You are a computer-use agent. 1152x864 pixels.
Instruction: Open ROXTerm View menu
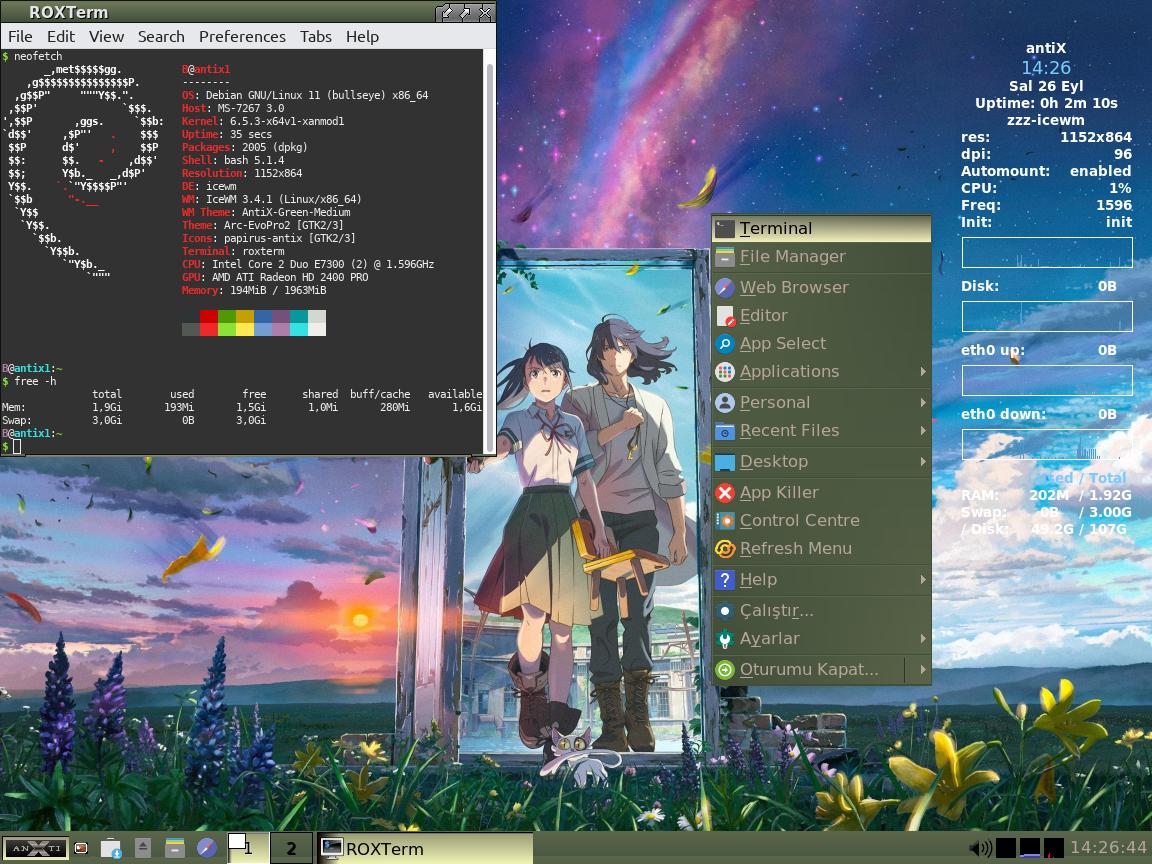point(107,37)
